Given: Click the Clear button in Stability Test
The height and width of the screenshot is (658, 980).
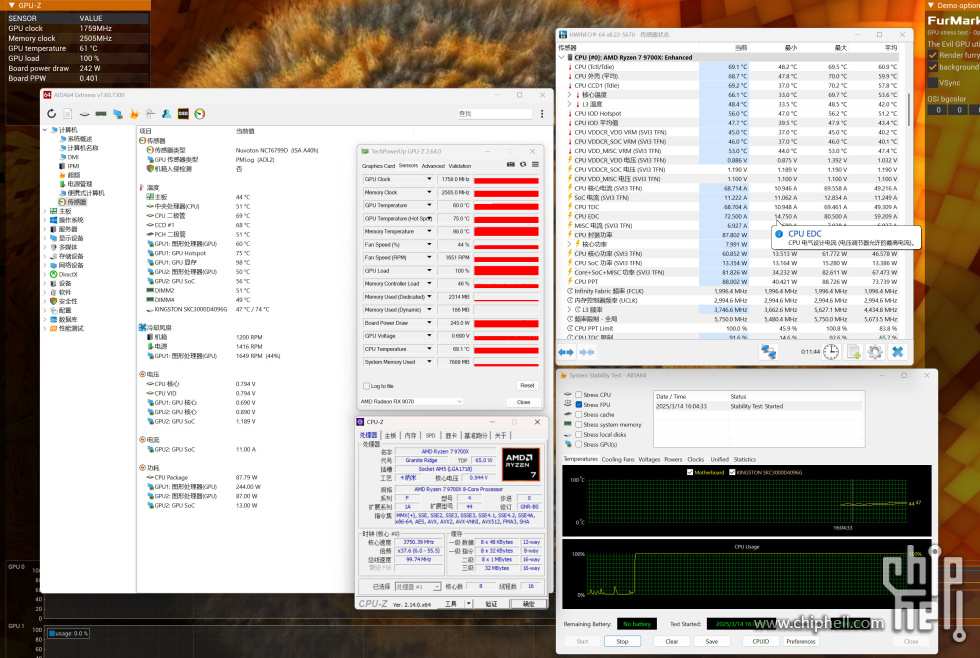Looking at the screenshot, I should (672, 641).
